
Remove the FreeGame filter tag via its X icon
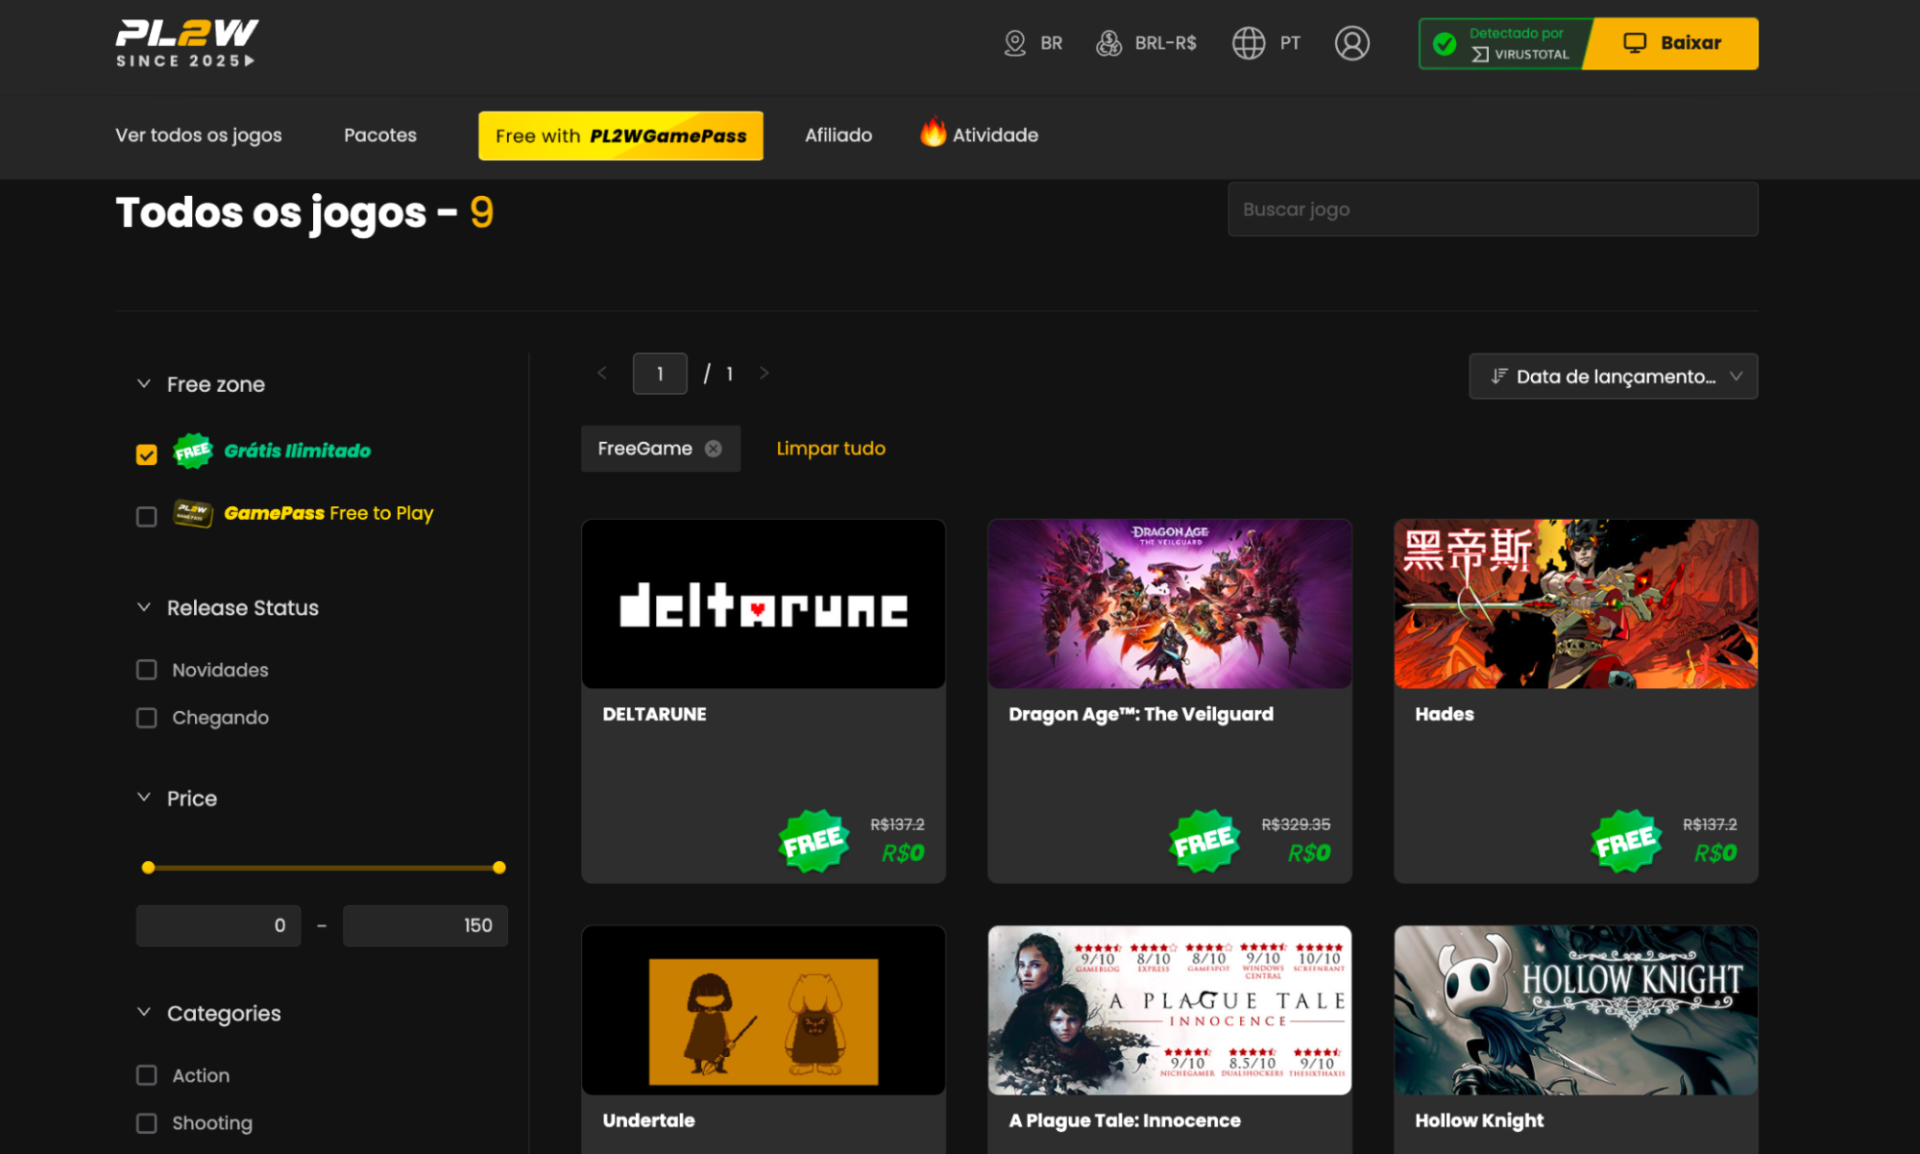[x=713, y=448]
